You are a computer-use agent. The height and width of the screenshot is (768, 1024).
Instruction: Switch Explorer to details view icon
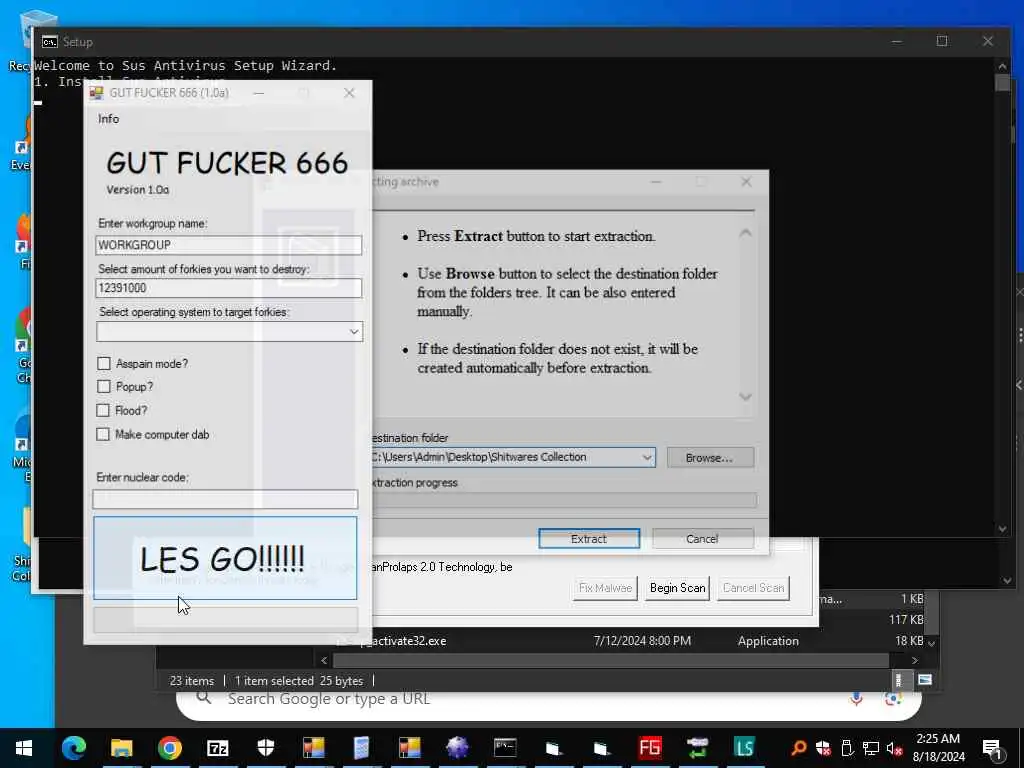(x=899, y=680)
